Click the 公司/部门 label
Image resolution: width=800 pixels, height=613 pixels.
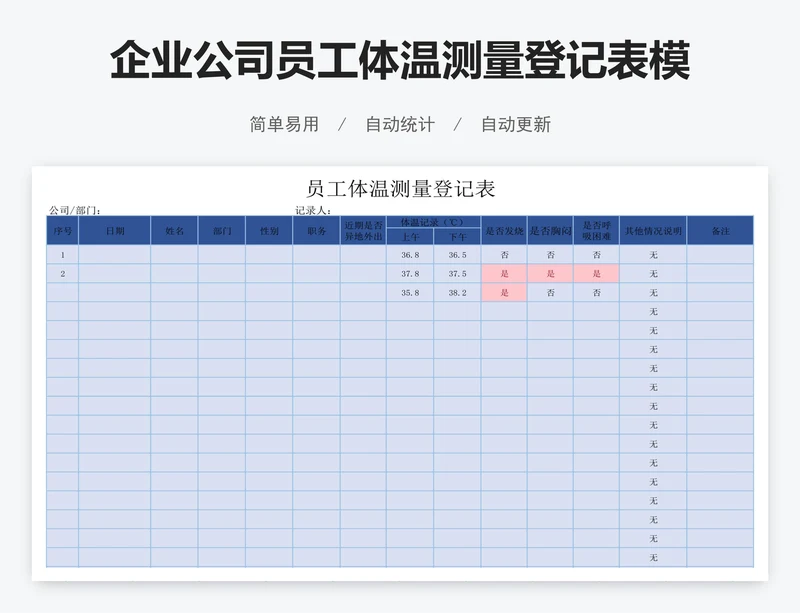click(x=74, y=210)
